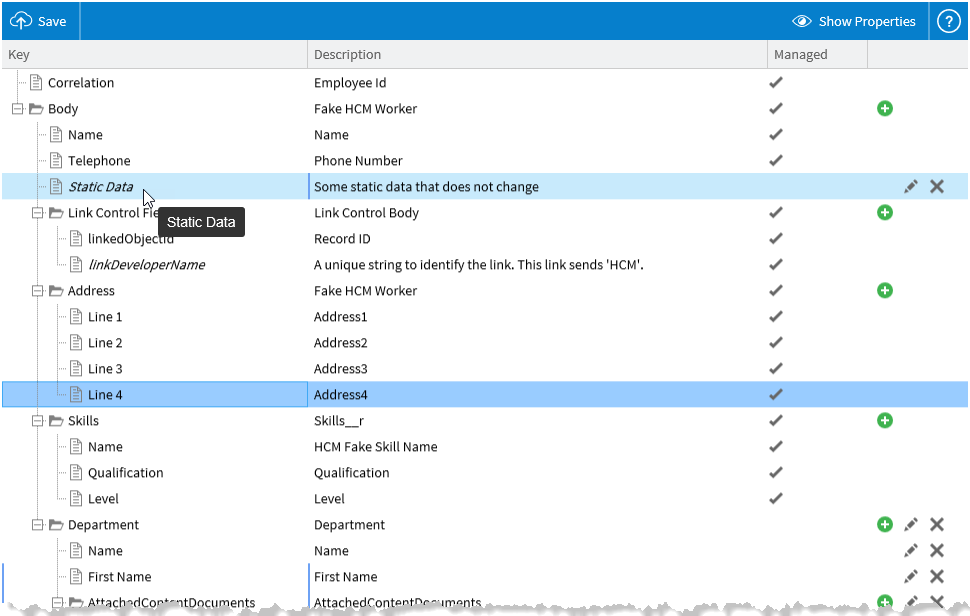Add child to Link Control Body row

pos(884,213)
